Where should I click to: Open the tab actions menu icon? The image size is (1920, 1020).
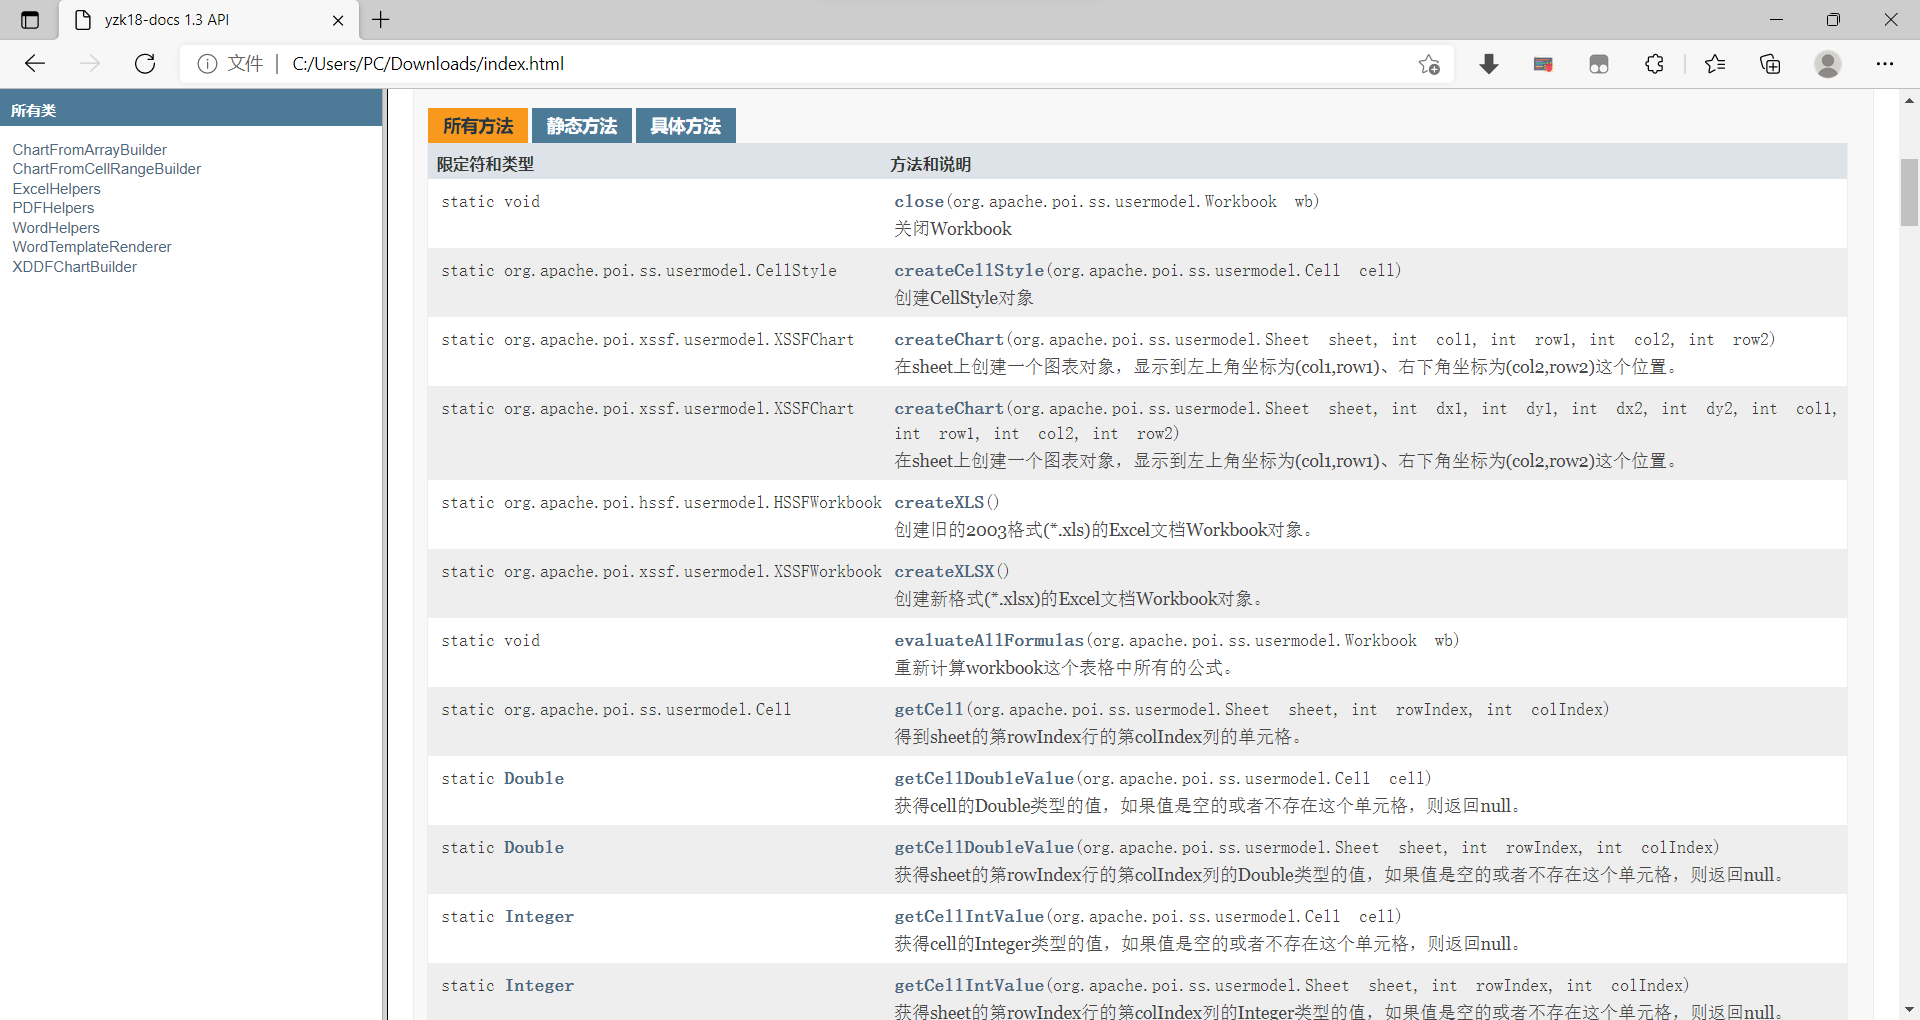pyautogui.click(x=30, y=20)
